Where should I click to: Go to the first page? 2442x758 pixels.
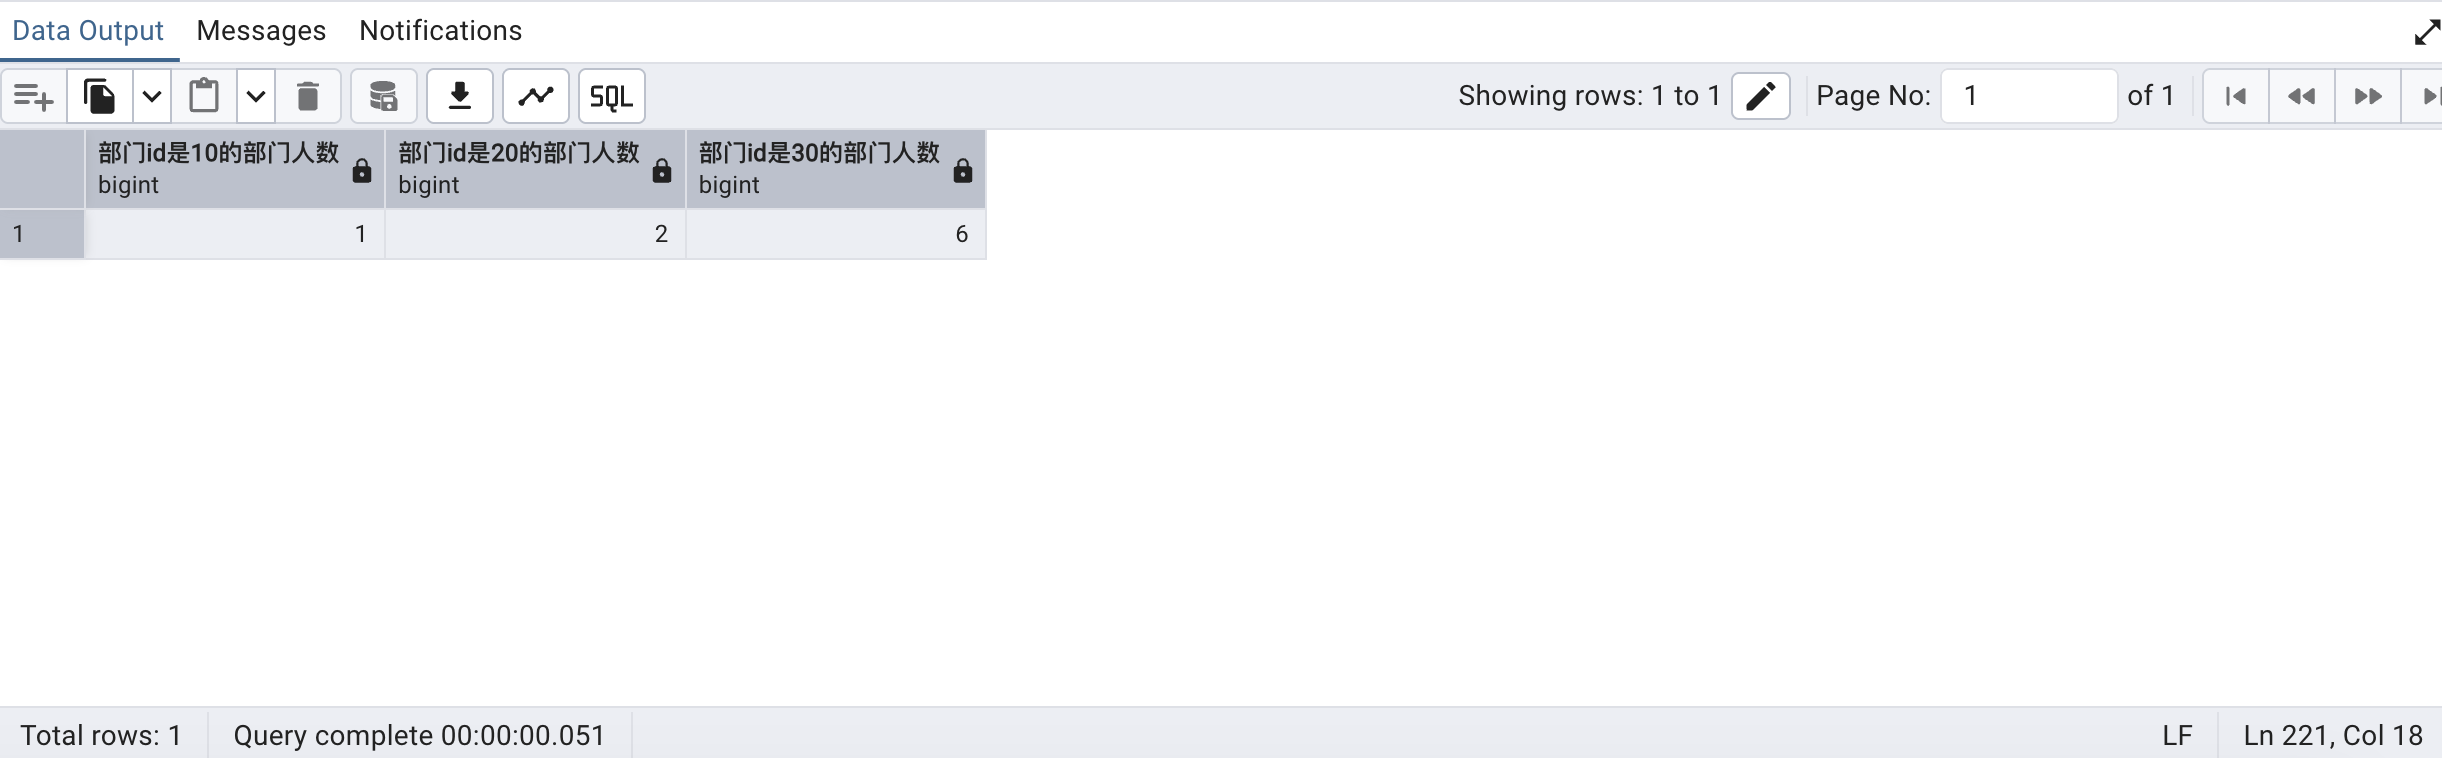(2236, 96)
